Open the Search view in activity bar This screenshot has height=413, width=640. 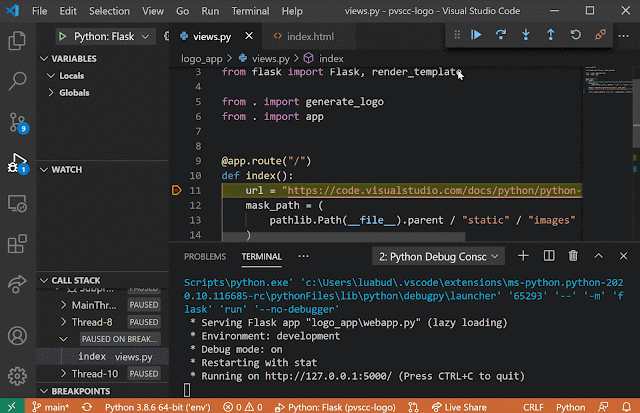17,81
